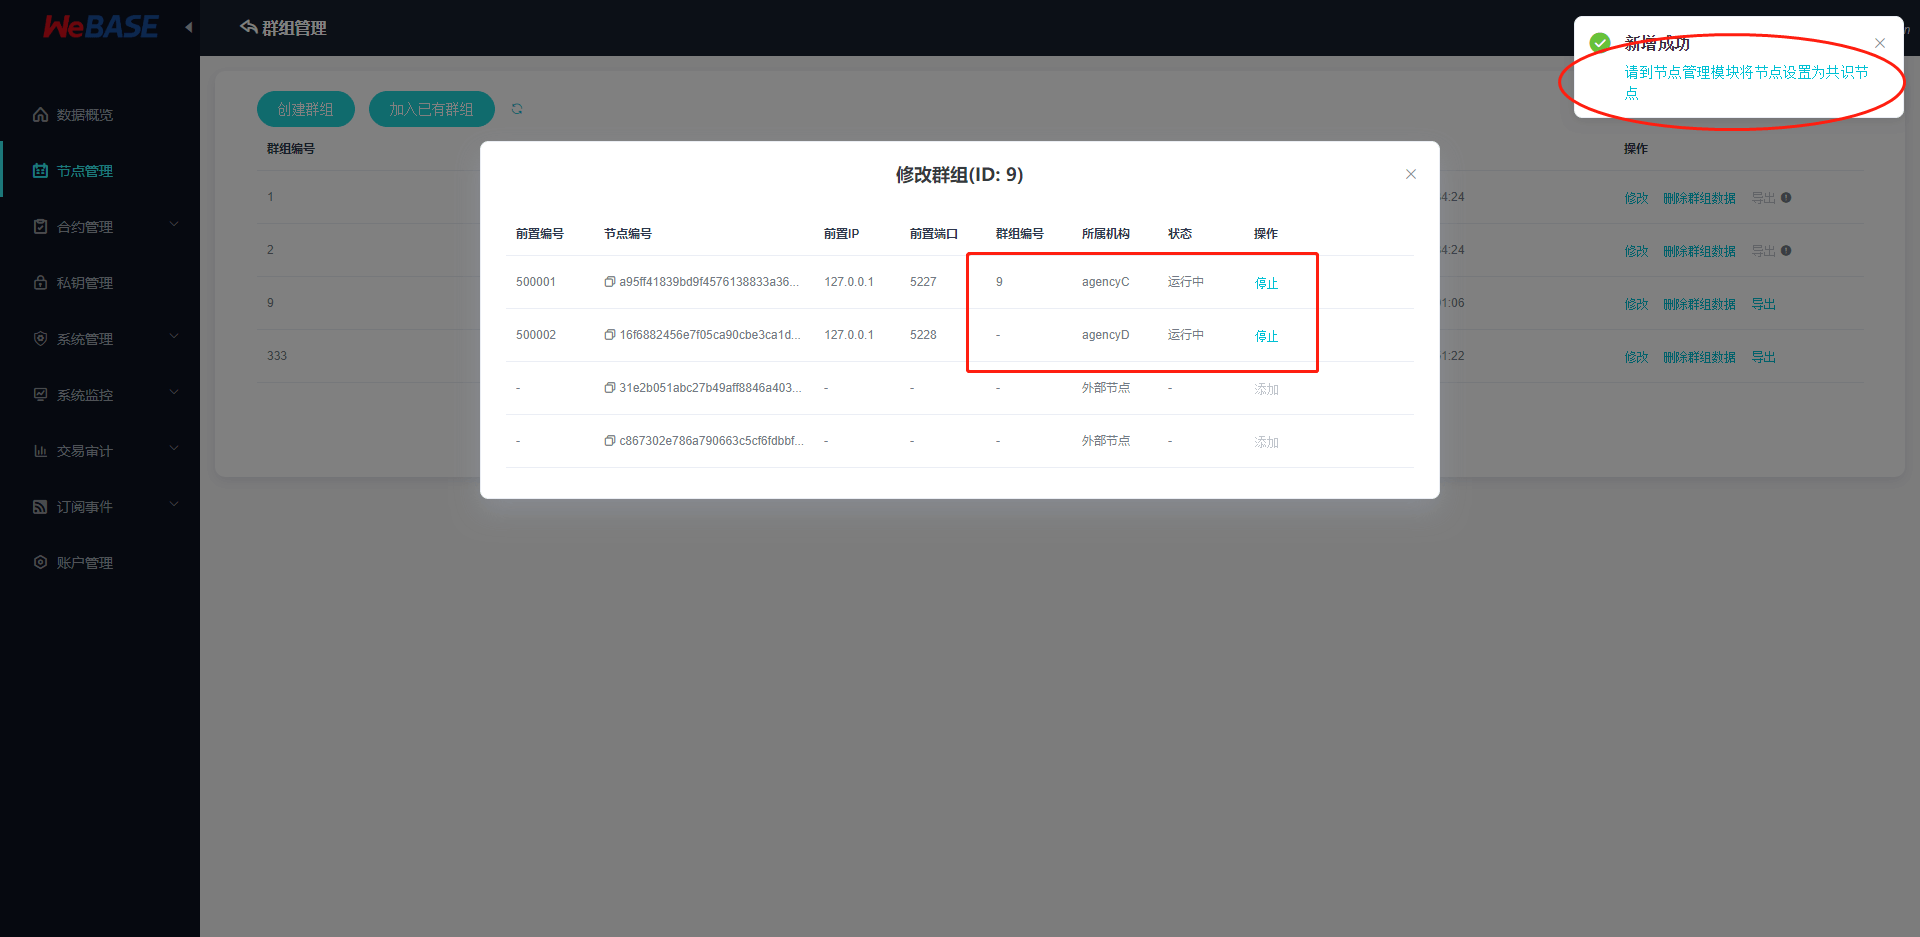Click the 订阅事件 feed icon
Viewport: 1920px width, 937px height.
(40, 507)
